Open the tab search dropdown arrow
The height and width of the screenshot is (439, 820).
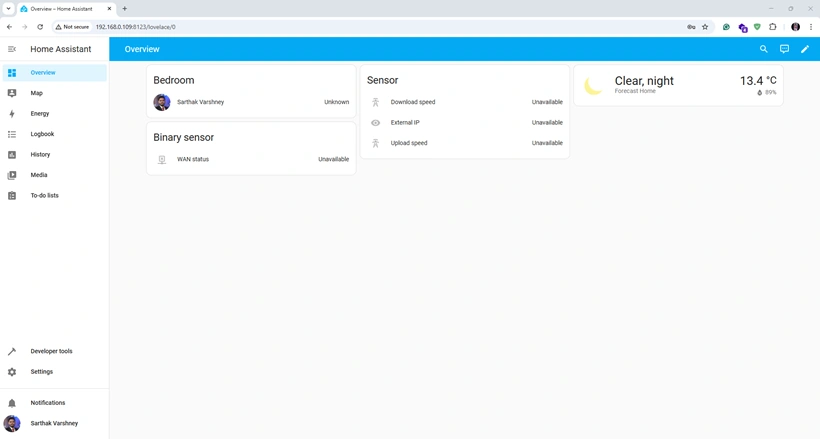pos(8,9)
